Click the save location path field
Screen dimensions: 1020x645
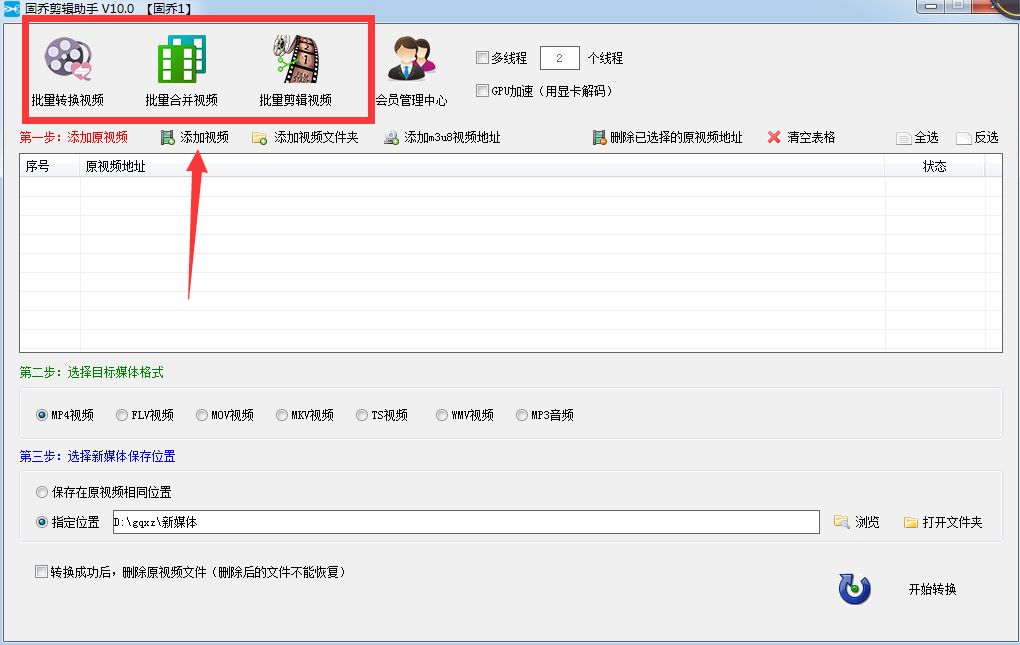(464, 522)
